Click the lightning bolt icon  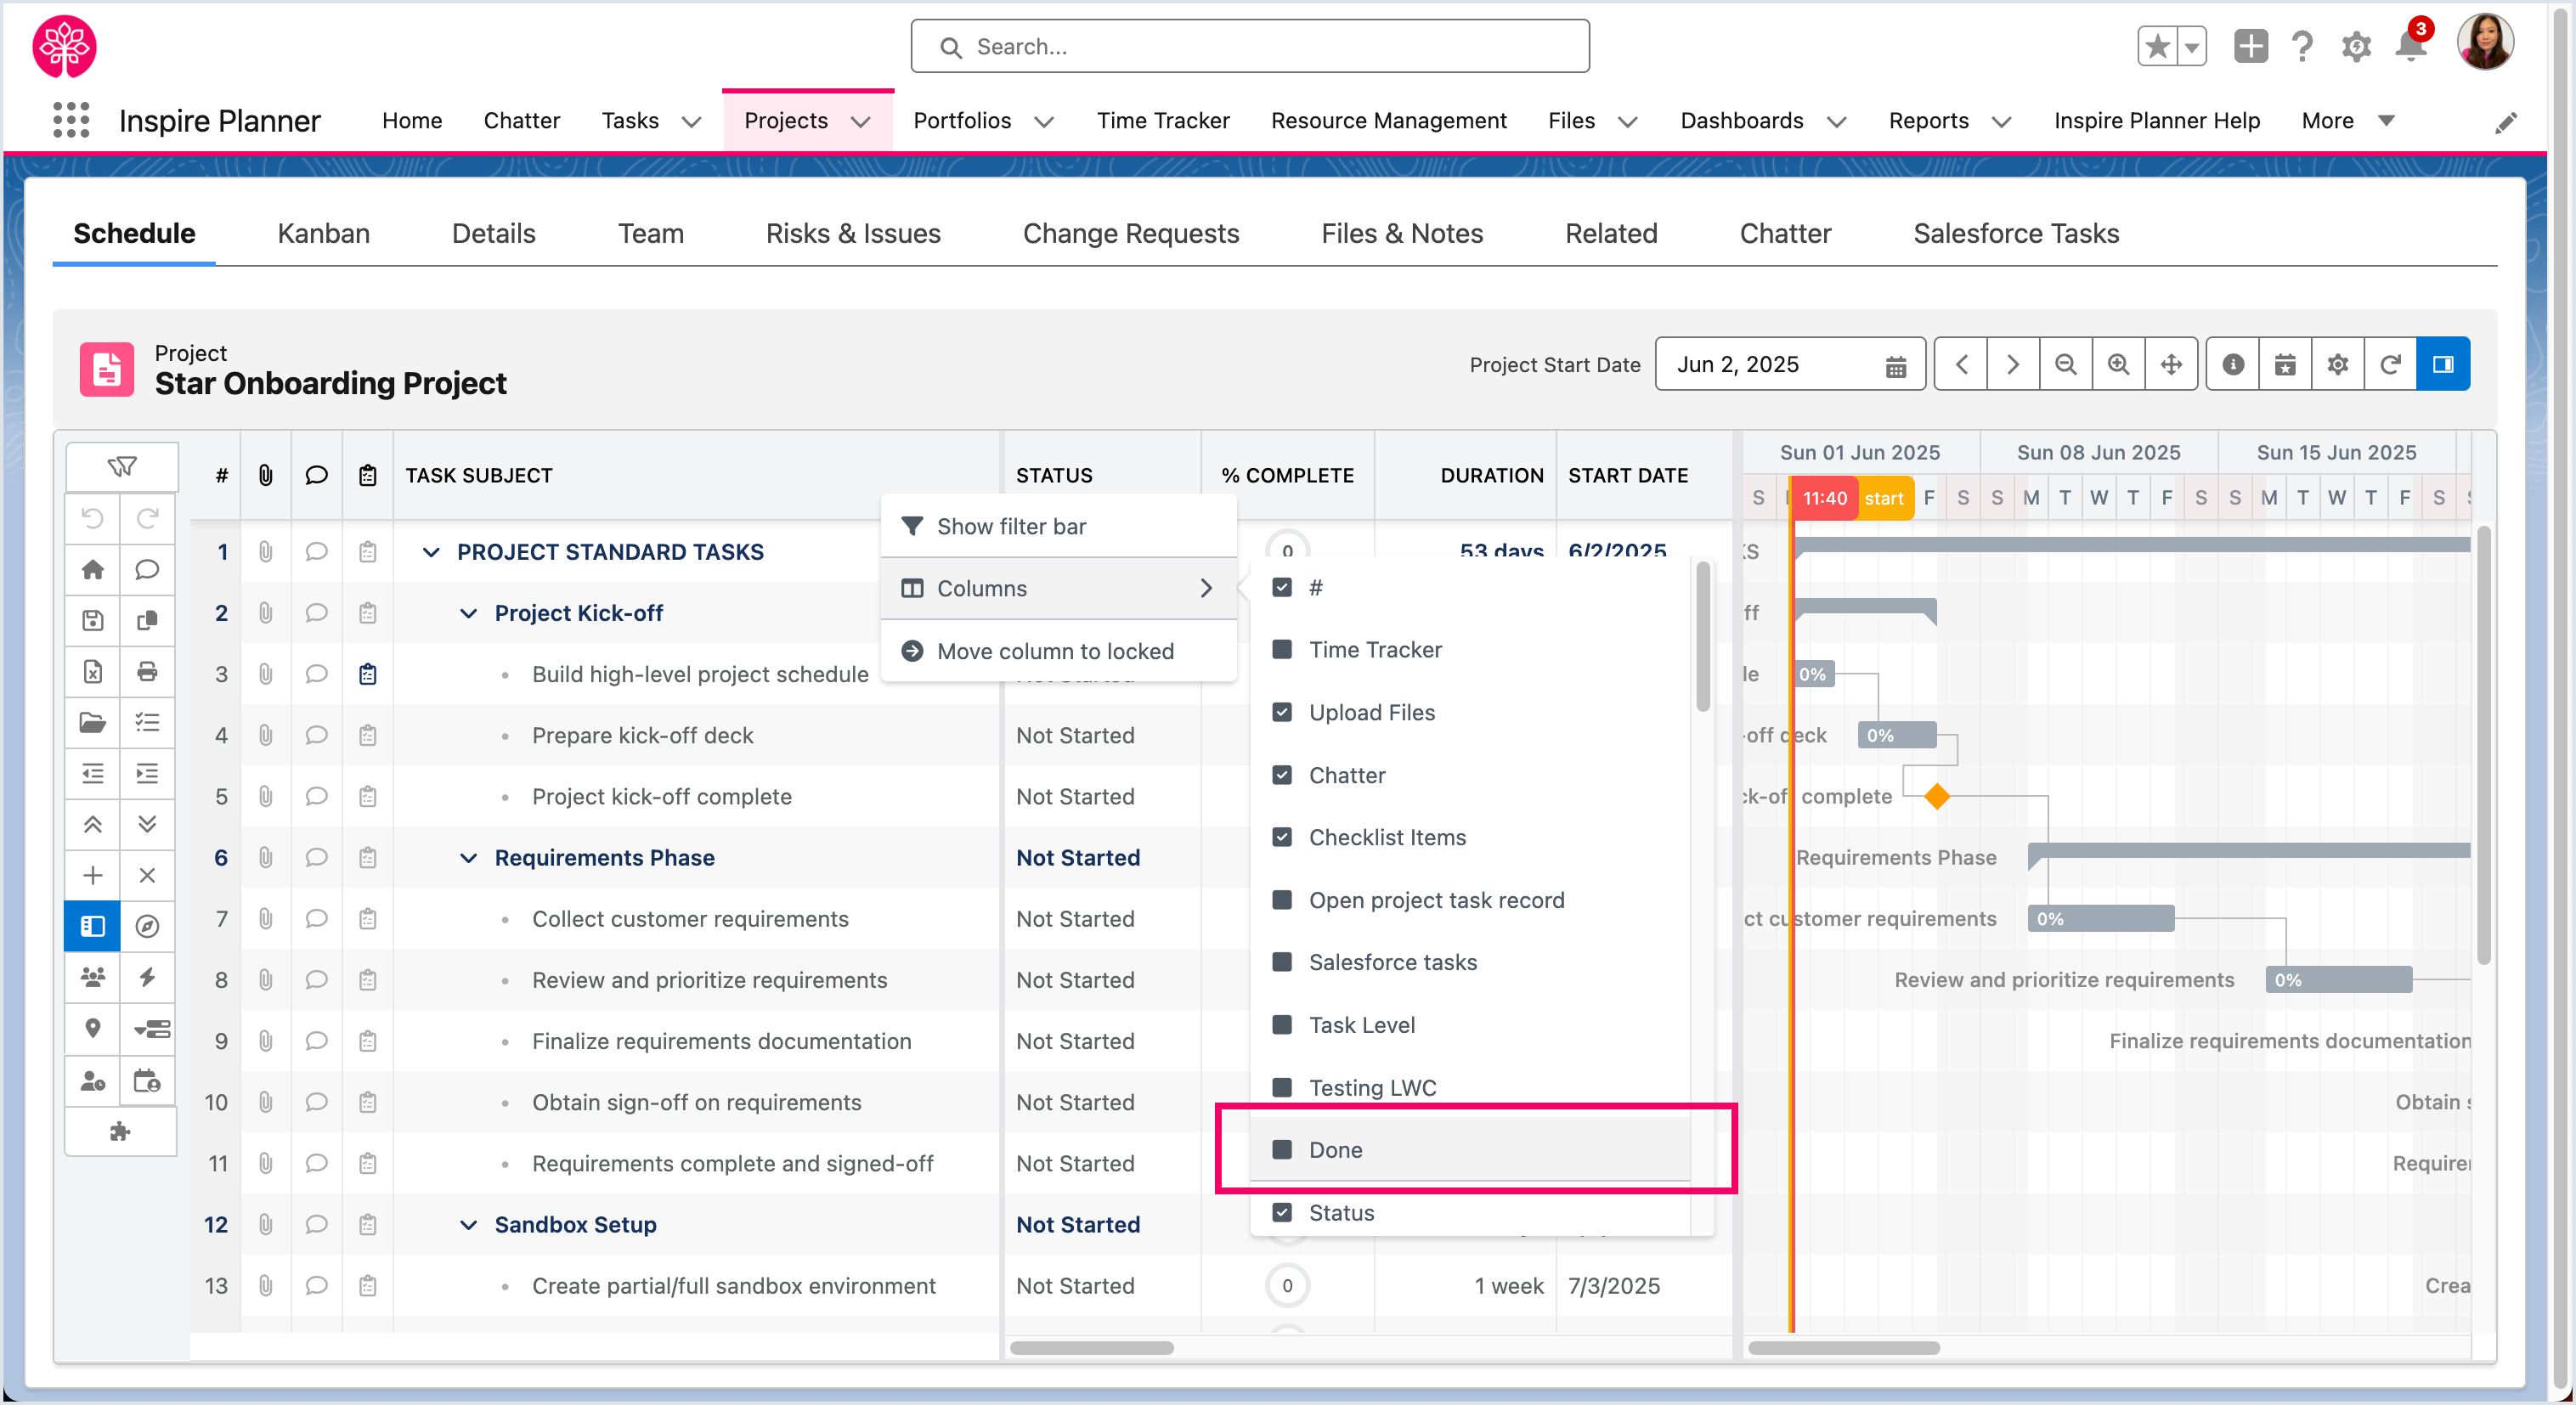pyautogui.click(x=148, y=977)
